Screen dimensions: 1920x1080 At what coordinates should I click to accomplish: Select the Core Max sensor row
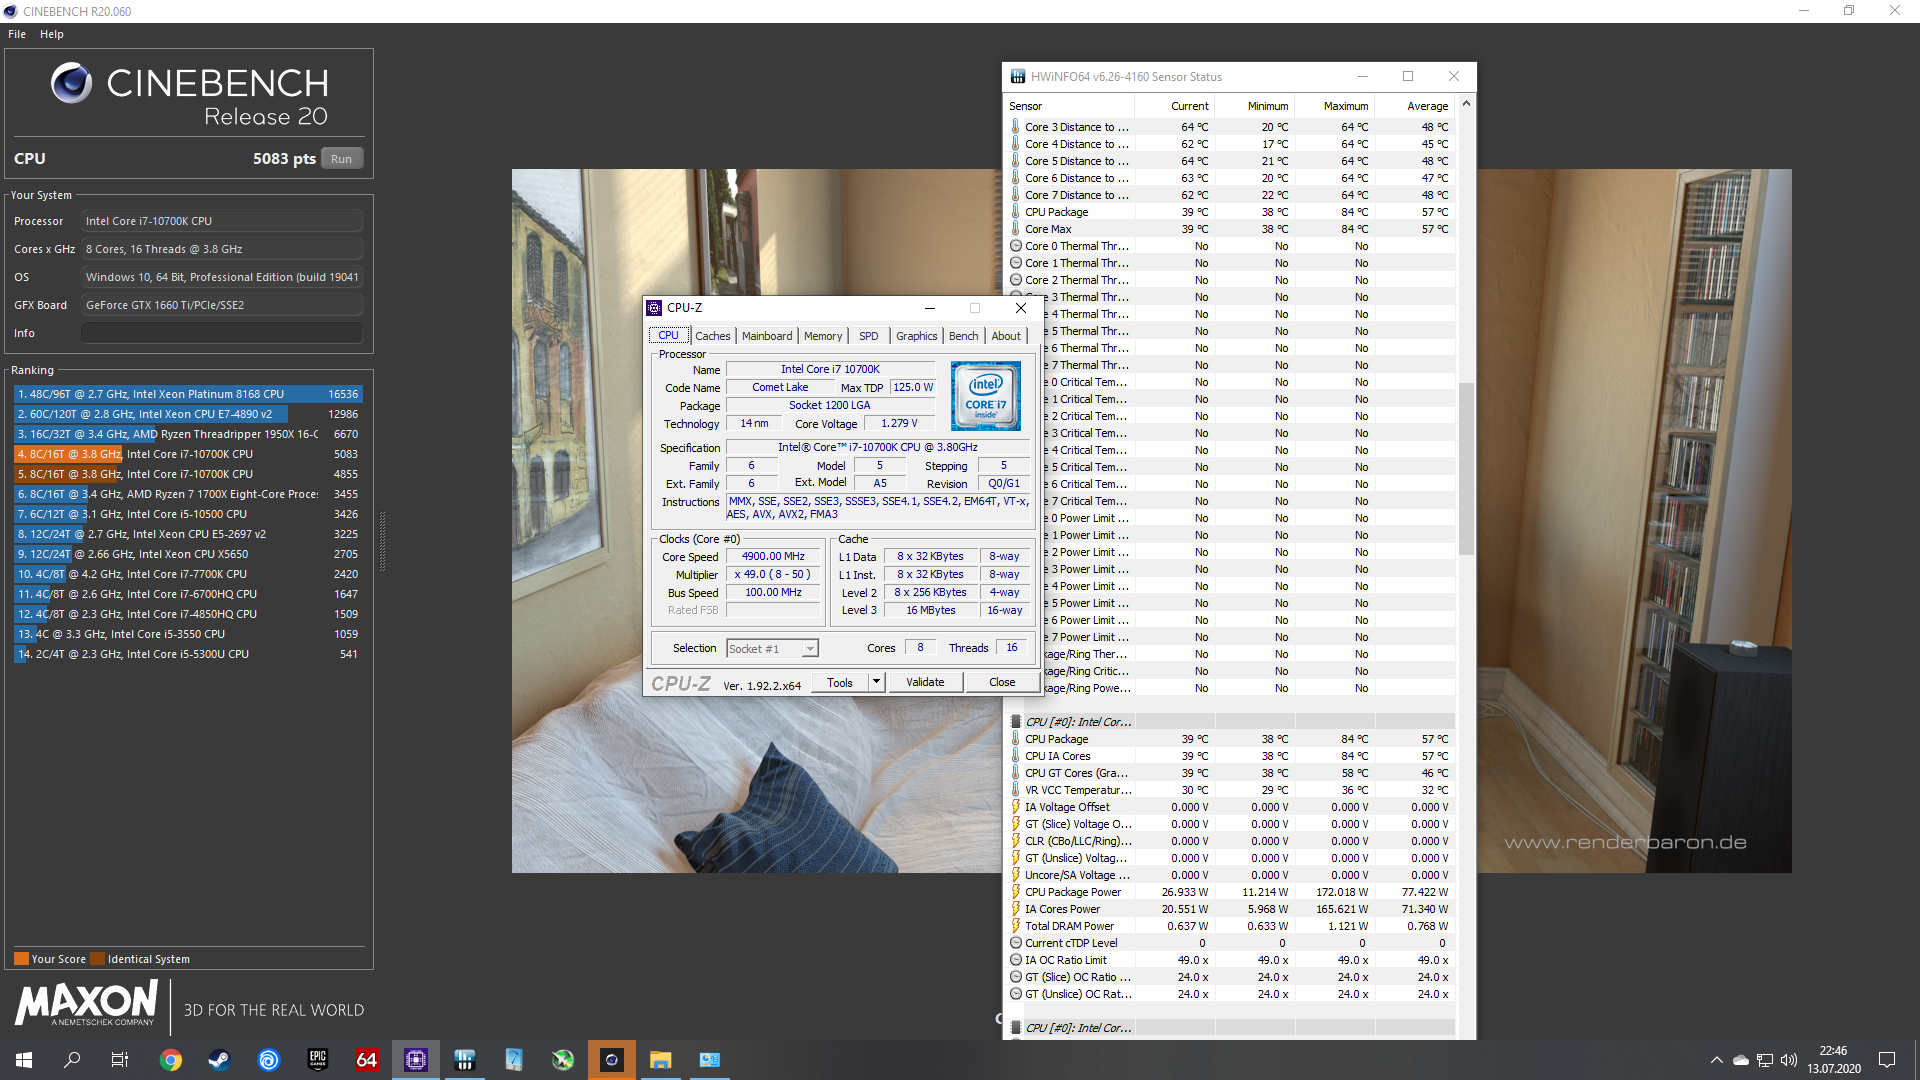coord(1231,229)
